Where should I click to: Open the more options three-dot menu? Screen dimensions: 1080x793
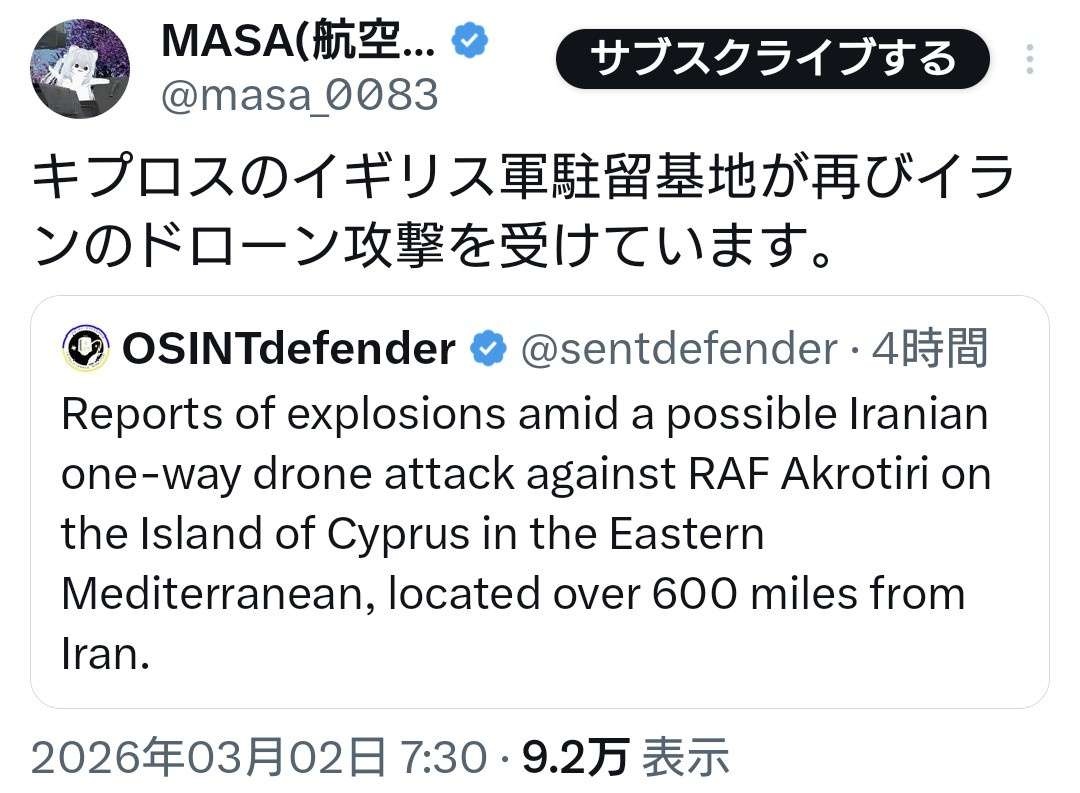pyautogui.click(x=1029, y=60)
